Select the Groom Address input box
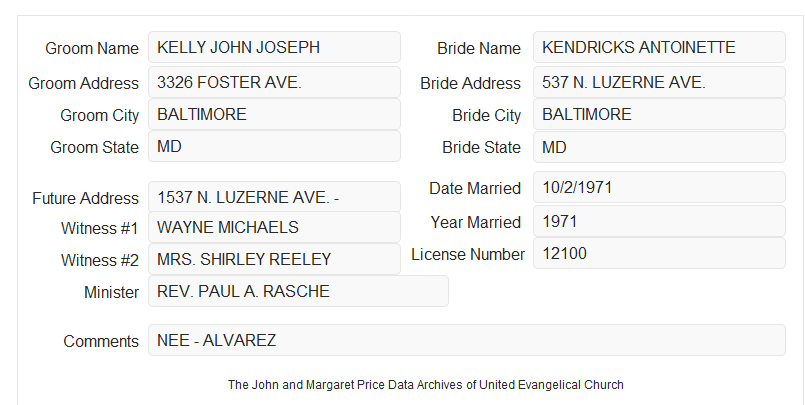 (274, 82)
